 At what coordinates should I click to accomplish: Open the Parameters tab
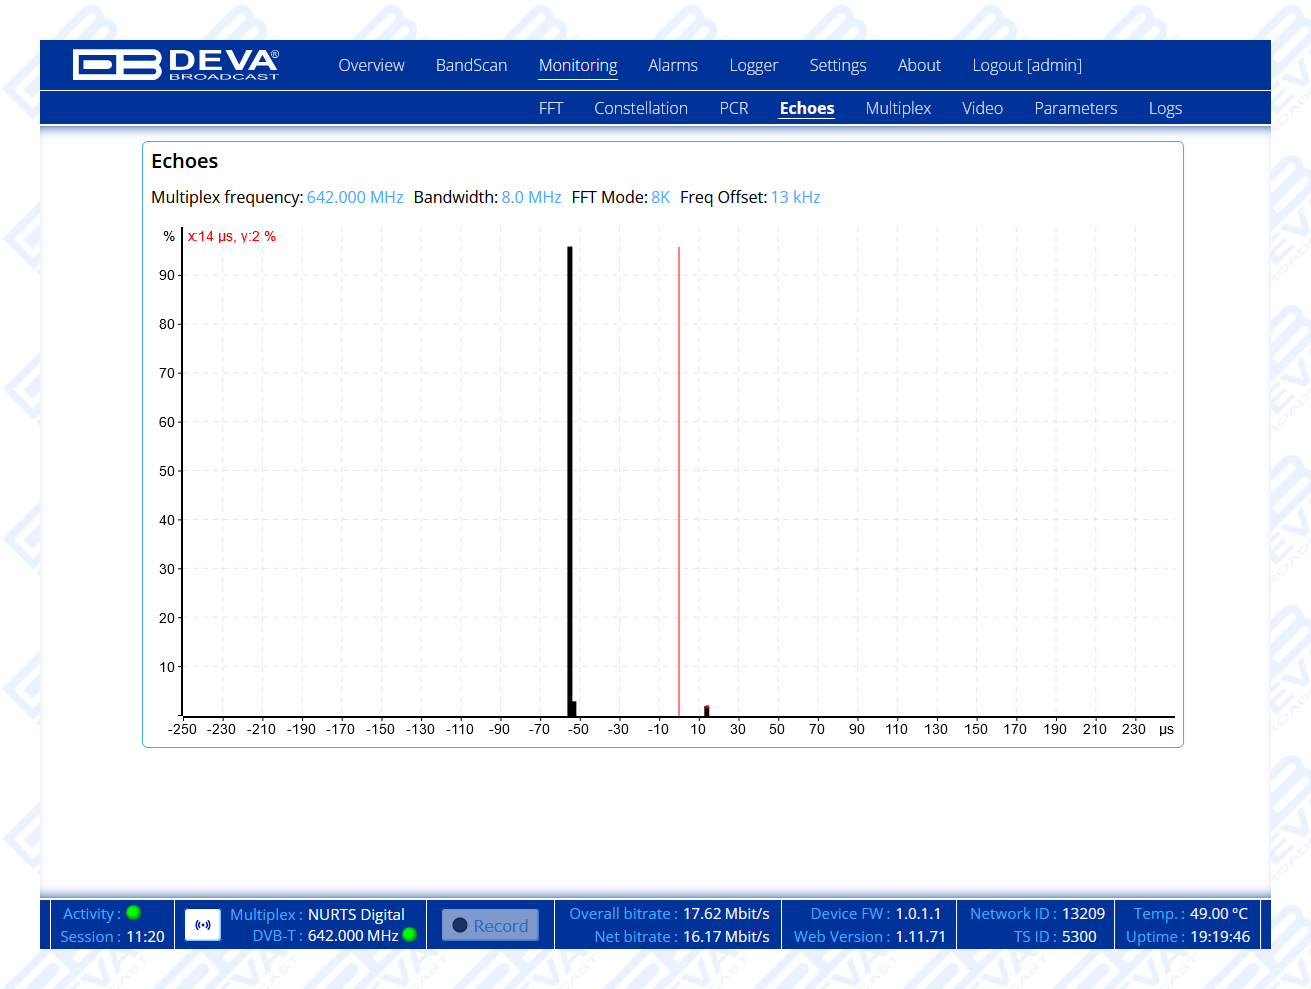click(x=1075, y=108)
